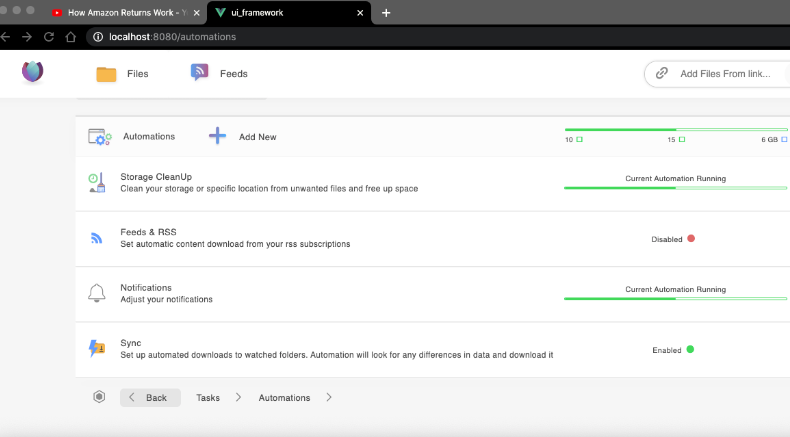The width and height of the screenshot is (790, 437).
Task: Click the link icon in add-files field
Action: pos(662,73)
